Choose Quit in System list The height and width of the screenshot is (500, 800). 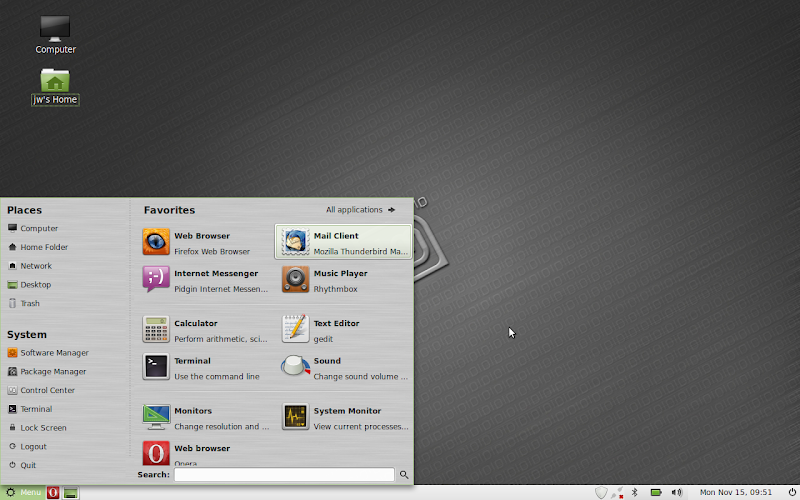22,465
